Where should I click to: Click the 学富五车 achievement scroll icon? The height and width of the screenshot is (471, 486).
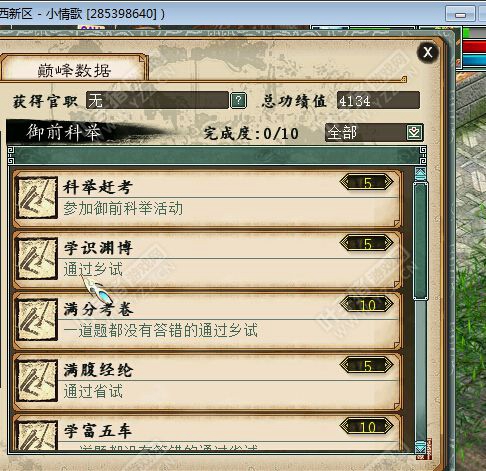(37, 435)
